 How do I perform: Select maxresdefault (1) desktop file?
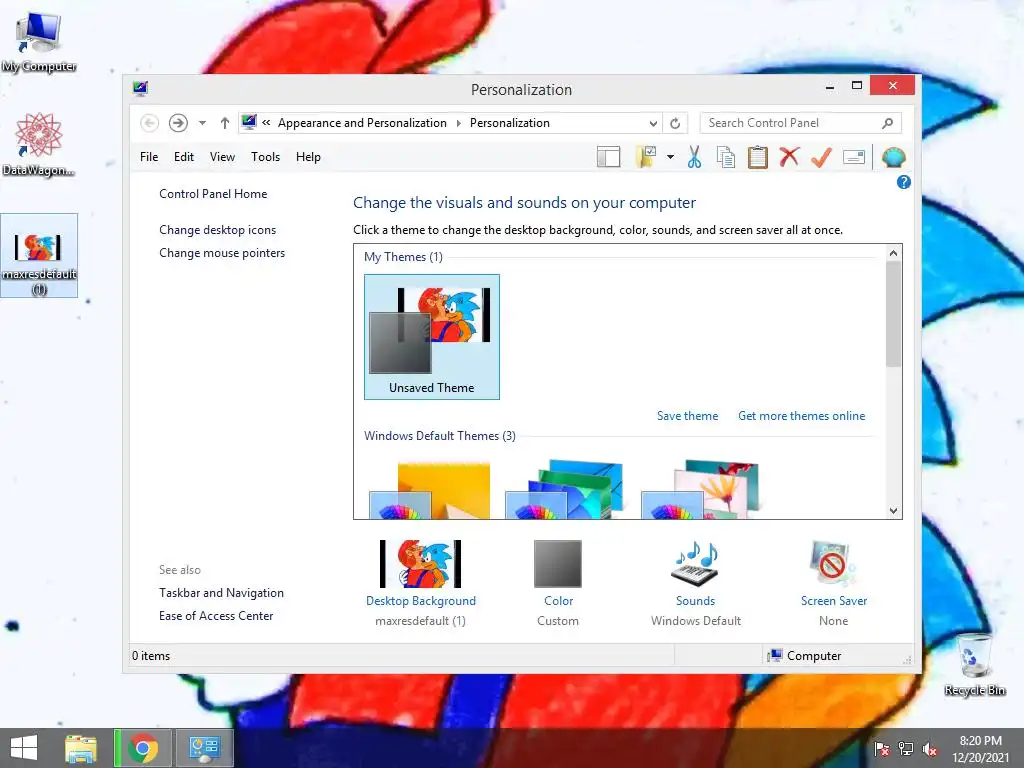tap(39, 256)
